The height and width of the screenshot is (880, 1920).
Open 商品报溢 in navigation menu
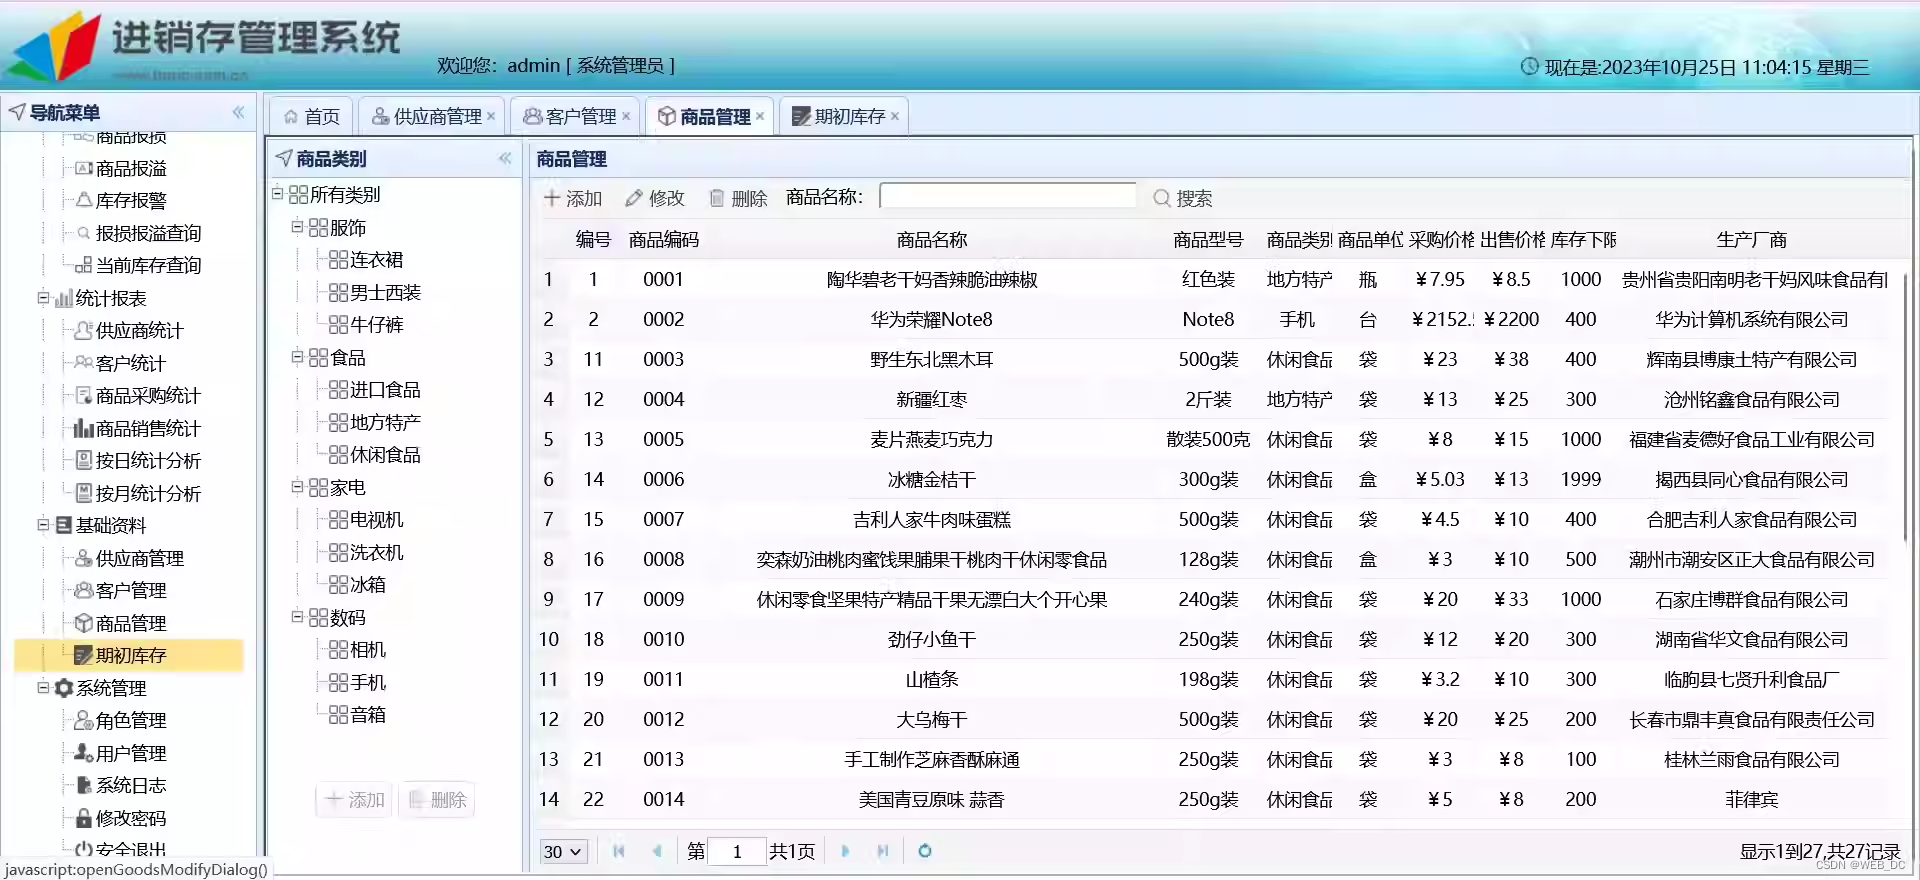click(x=131, y=168)
